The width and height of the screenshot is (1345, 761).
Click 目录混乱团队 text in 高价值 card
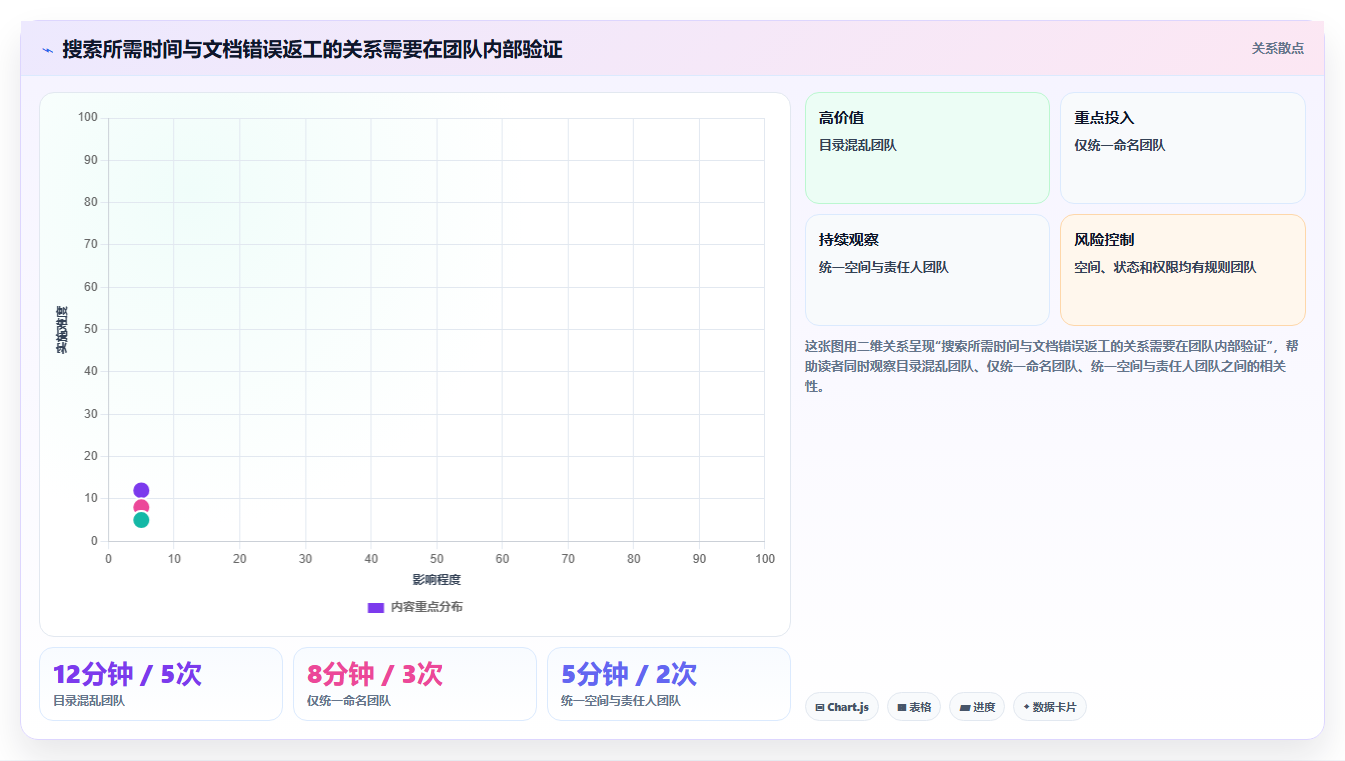click(x=858, y=145)
